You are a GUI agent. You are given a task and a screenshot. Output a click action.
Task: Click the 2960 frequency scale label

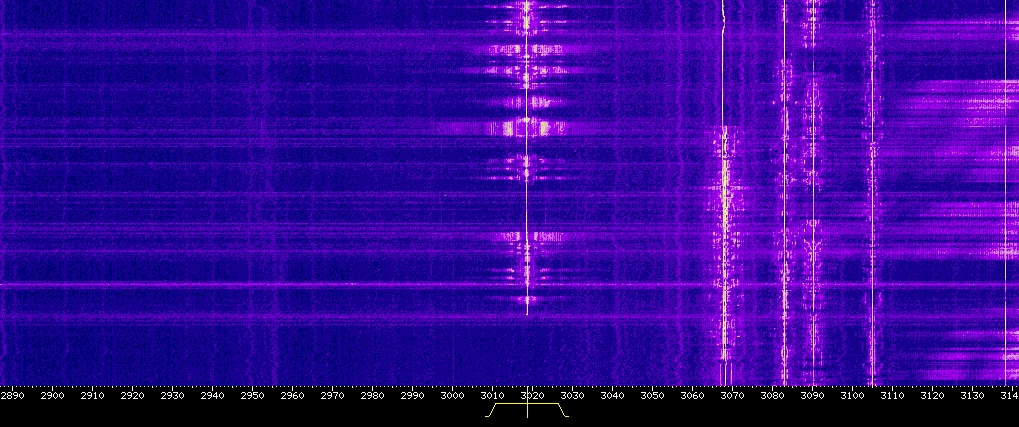coord(292,395)
